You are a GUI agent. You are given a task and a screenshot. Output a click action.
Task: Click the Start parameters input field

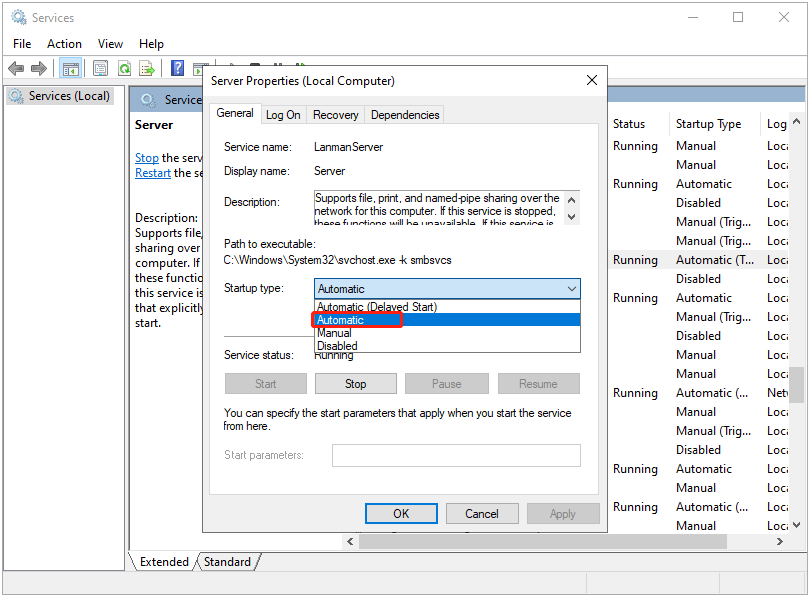(456, 455)
